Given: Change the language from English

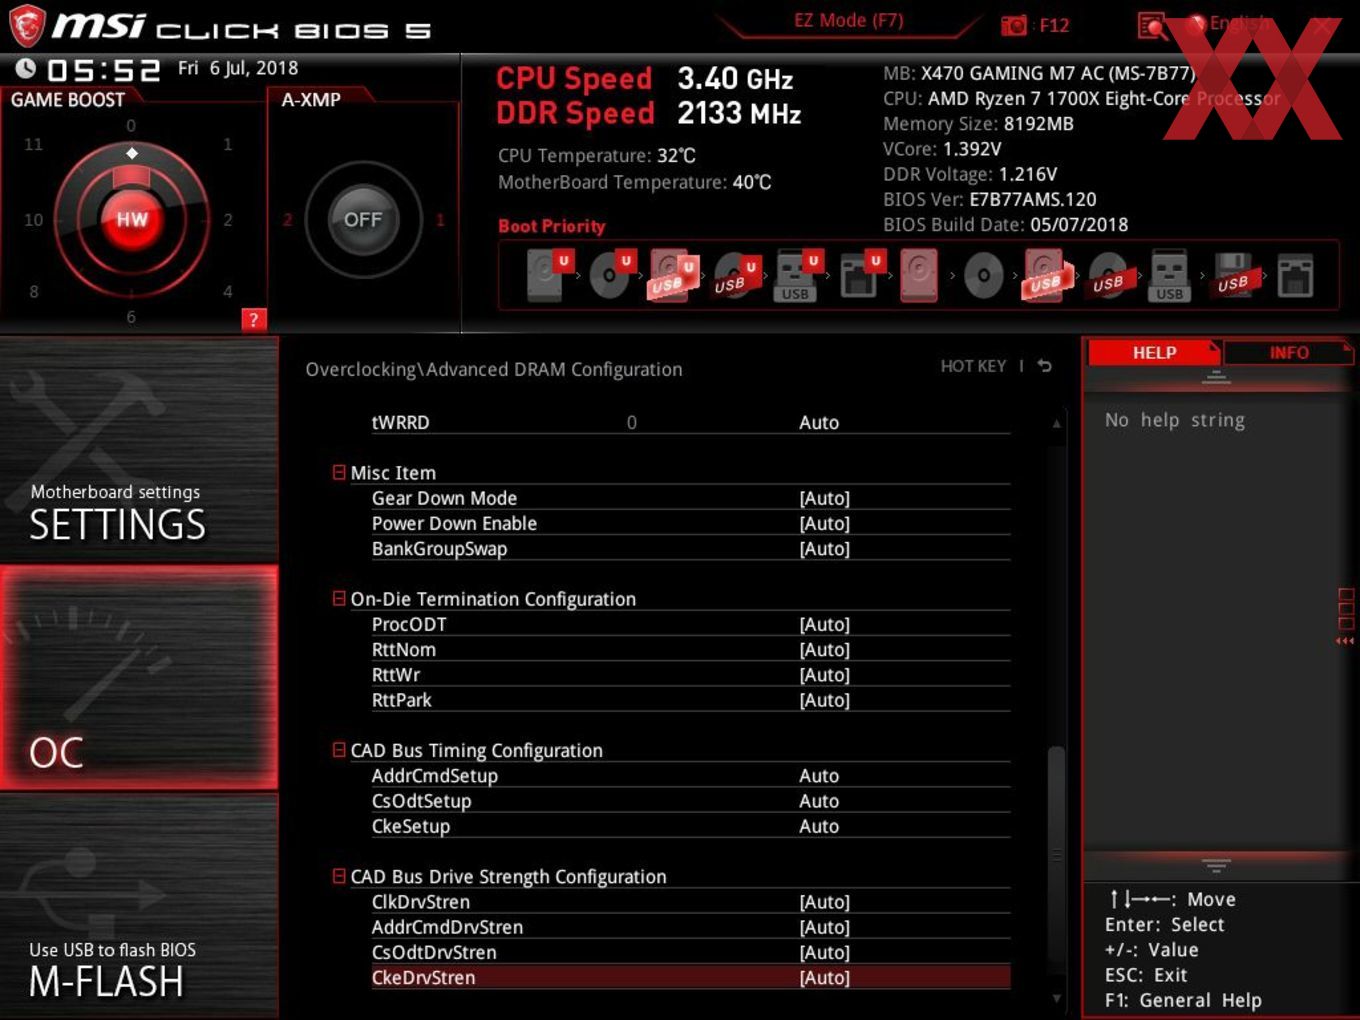Looking at the screenshot, I should point(1238,23).
